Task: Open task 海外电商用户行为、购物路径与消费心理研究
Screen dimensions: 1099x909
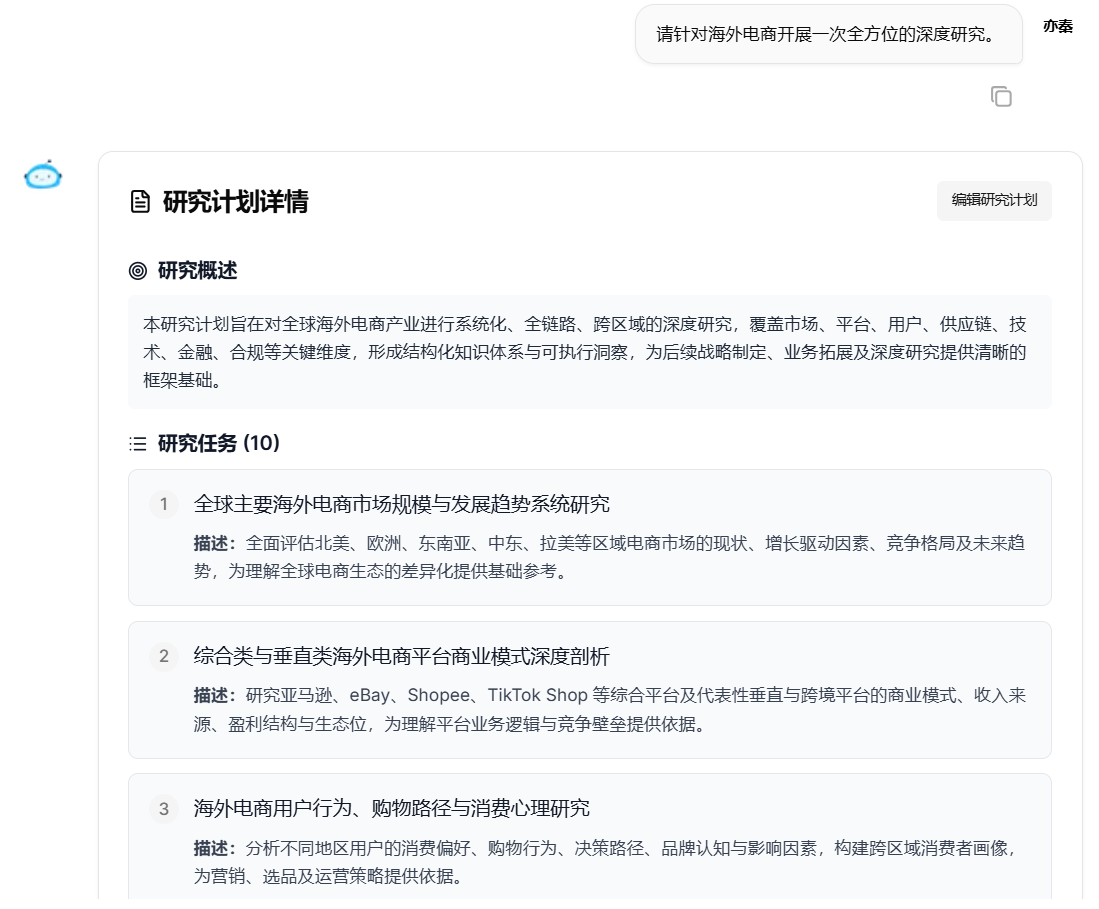Action: [x=391, y=808]
